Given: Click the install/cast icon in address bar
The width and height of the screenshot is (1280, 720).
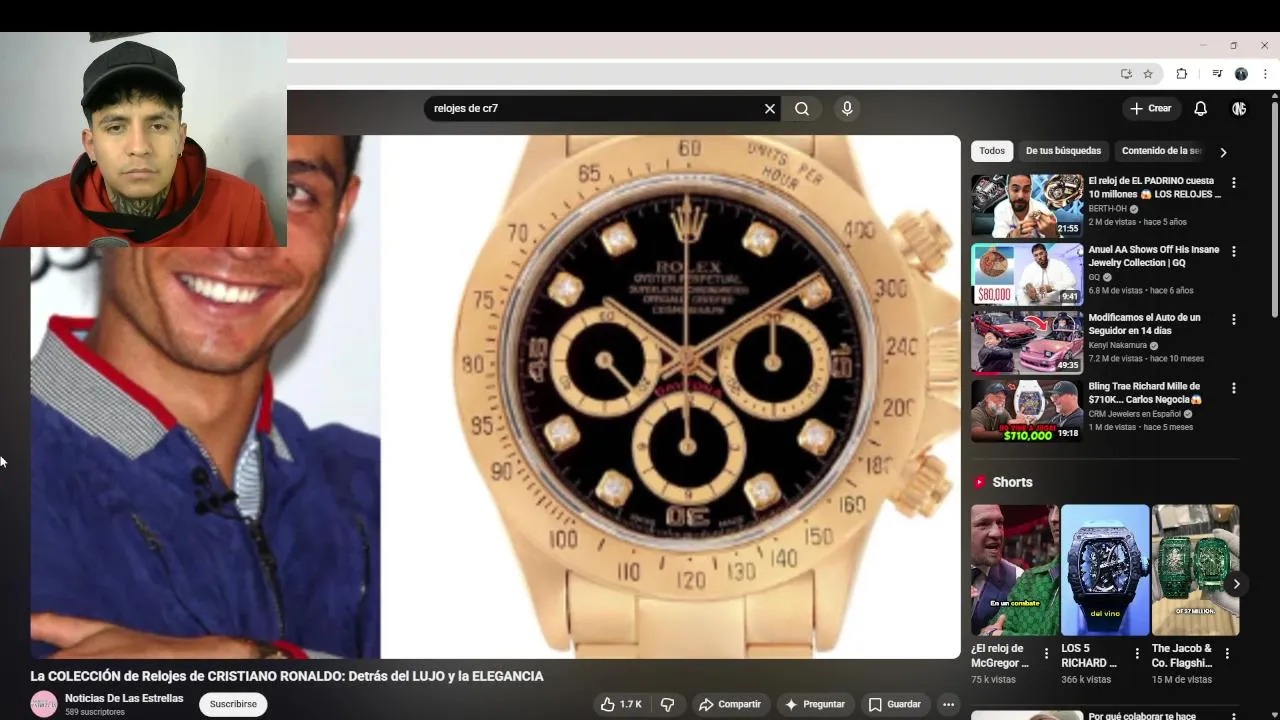Looking at the screenshot, I should pos(1126,74).
